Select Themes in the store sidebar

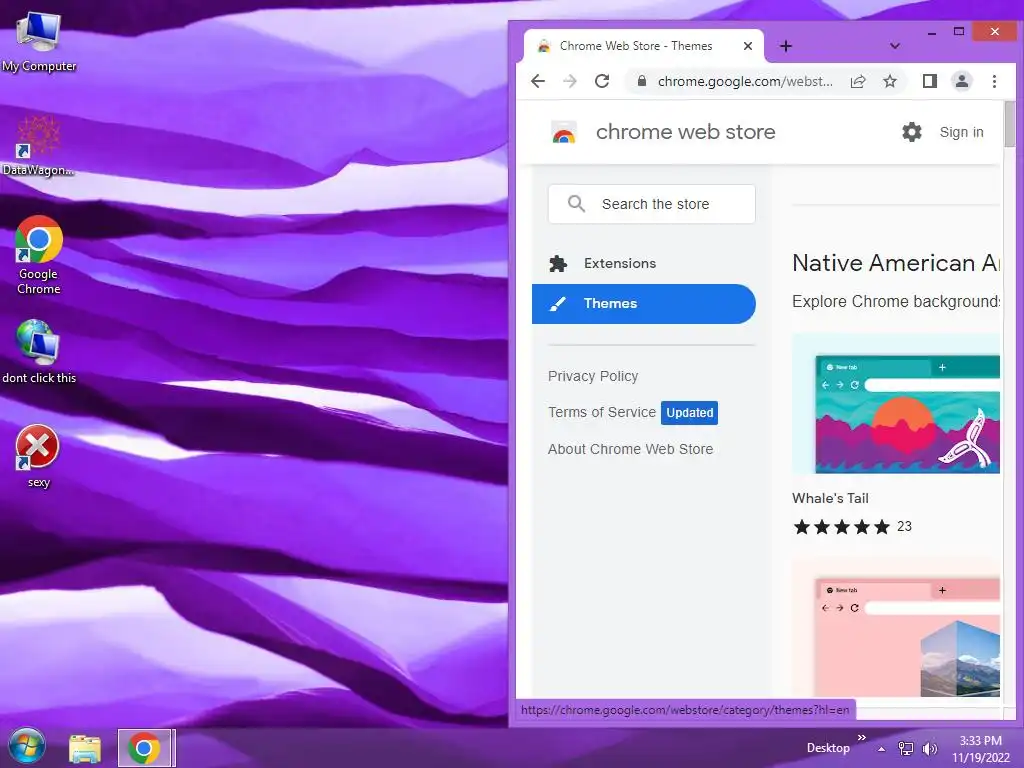tap(643, 304)
